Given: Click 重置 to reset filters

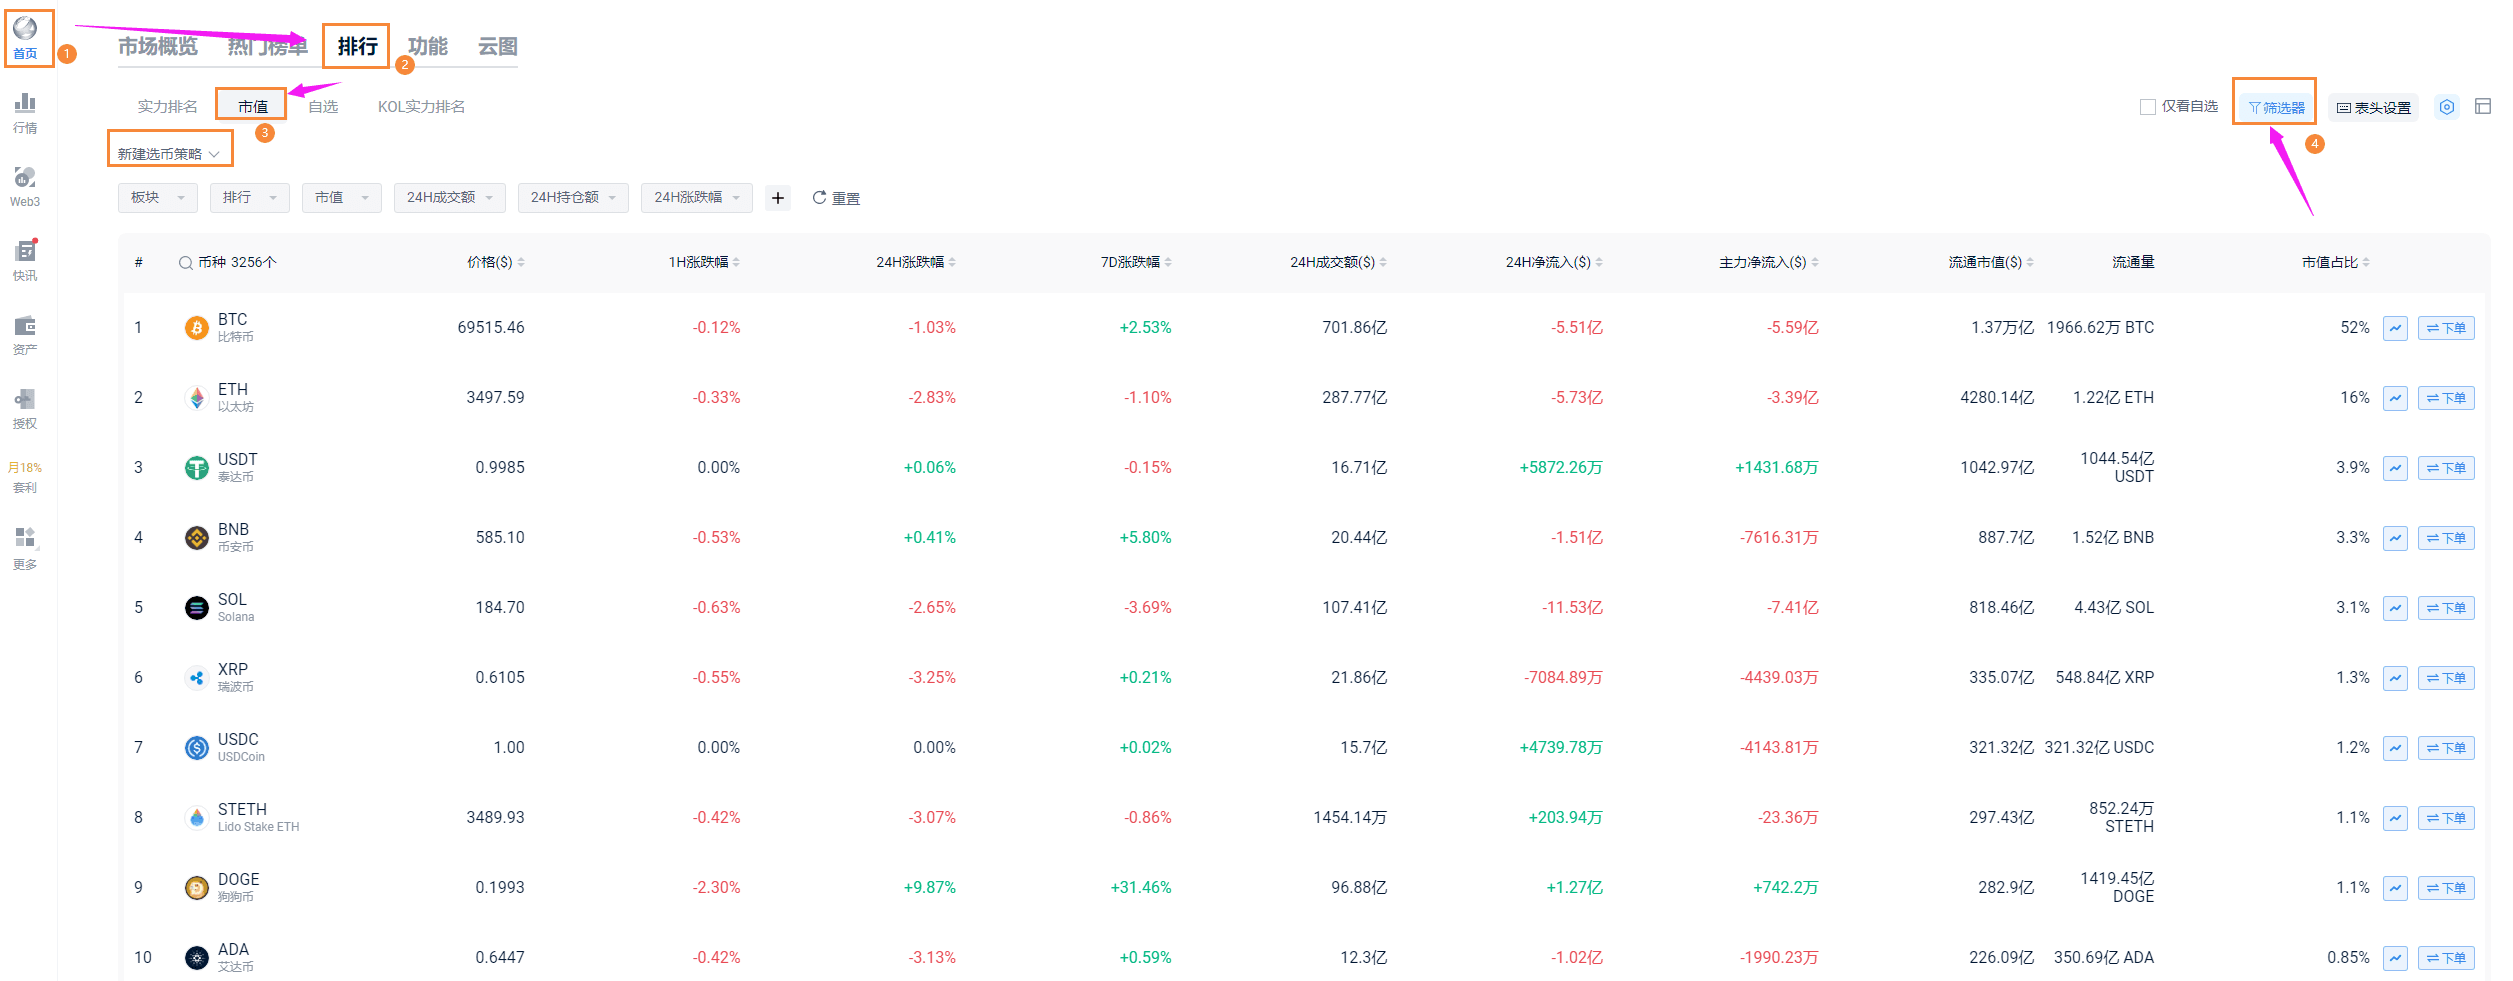Looking at the screenshot, I should [836, 198].
